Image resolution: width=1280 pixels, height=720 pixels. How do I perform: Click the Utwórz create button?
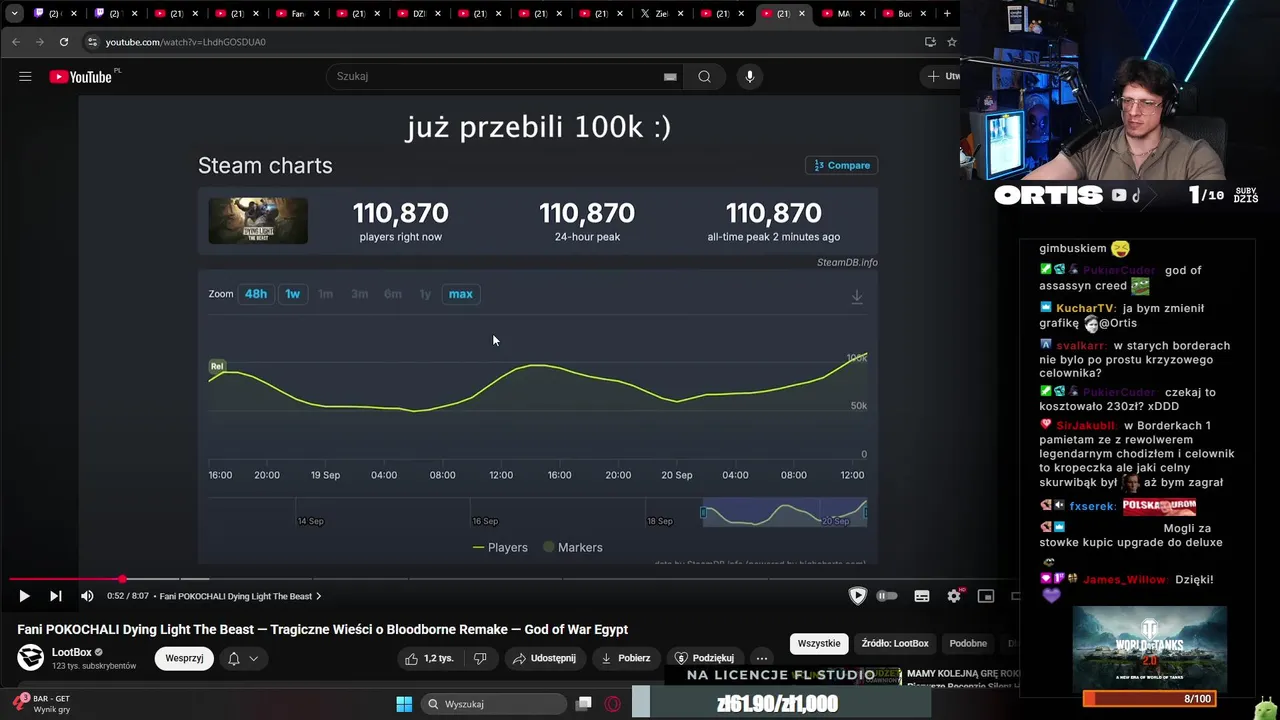942,76
